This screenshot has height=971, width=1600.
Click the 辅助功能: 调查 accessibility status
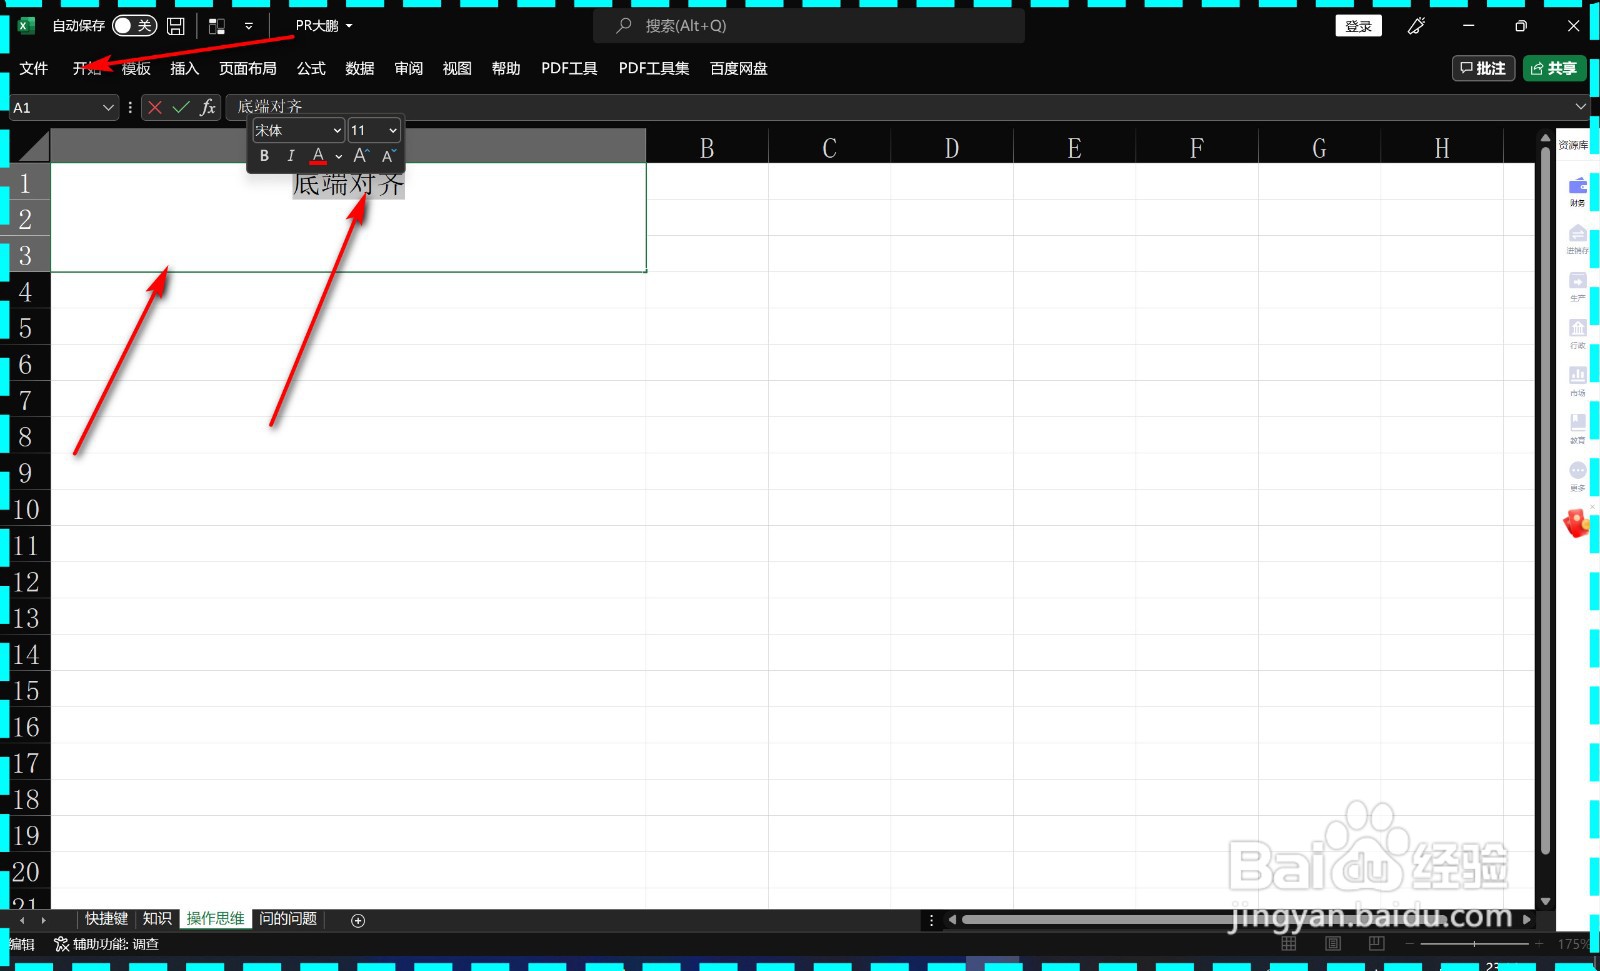[x=107, y=944]
